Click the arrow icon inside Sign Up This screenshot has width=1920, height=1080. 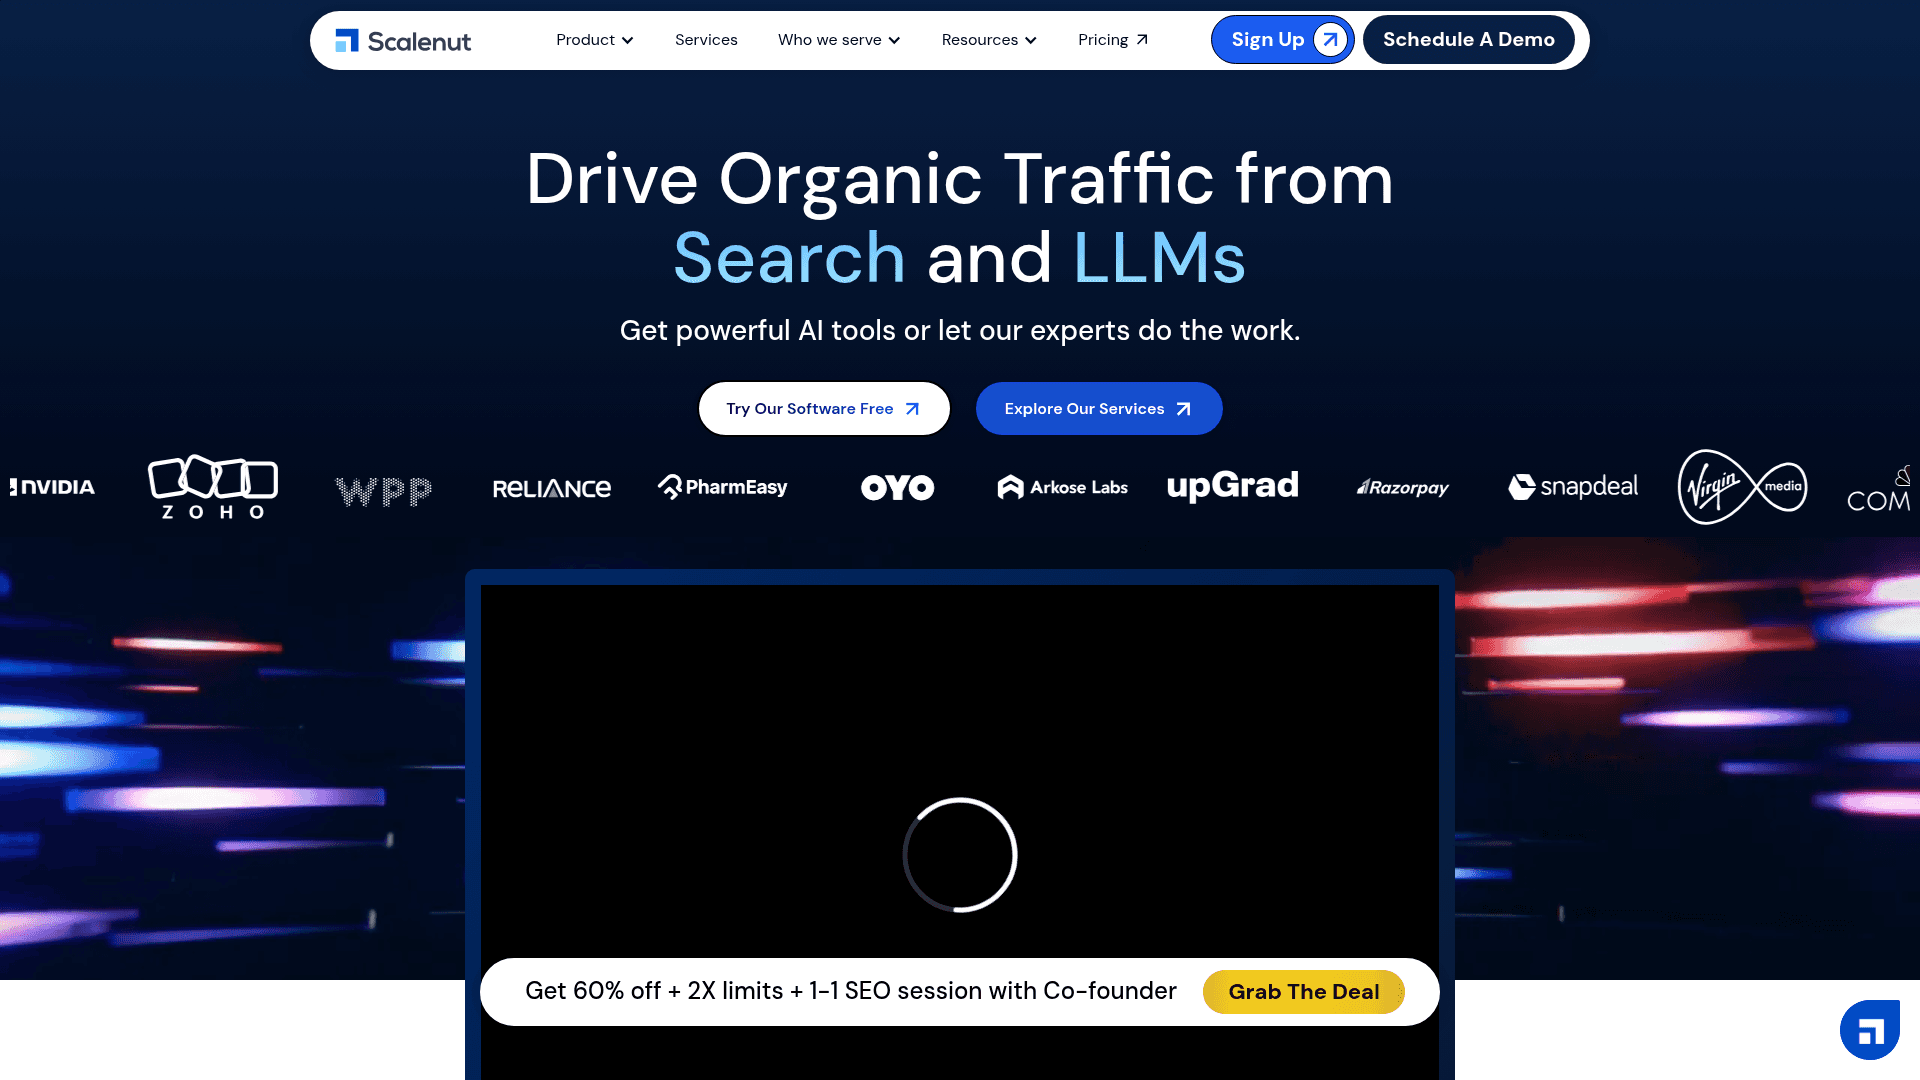[x=1330, y=40]
